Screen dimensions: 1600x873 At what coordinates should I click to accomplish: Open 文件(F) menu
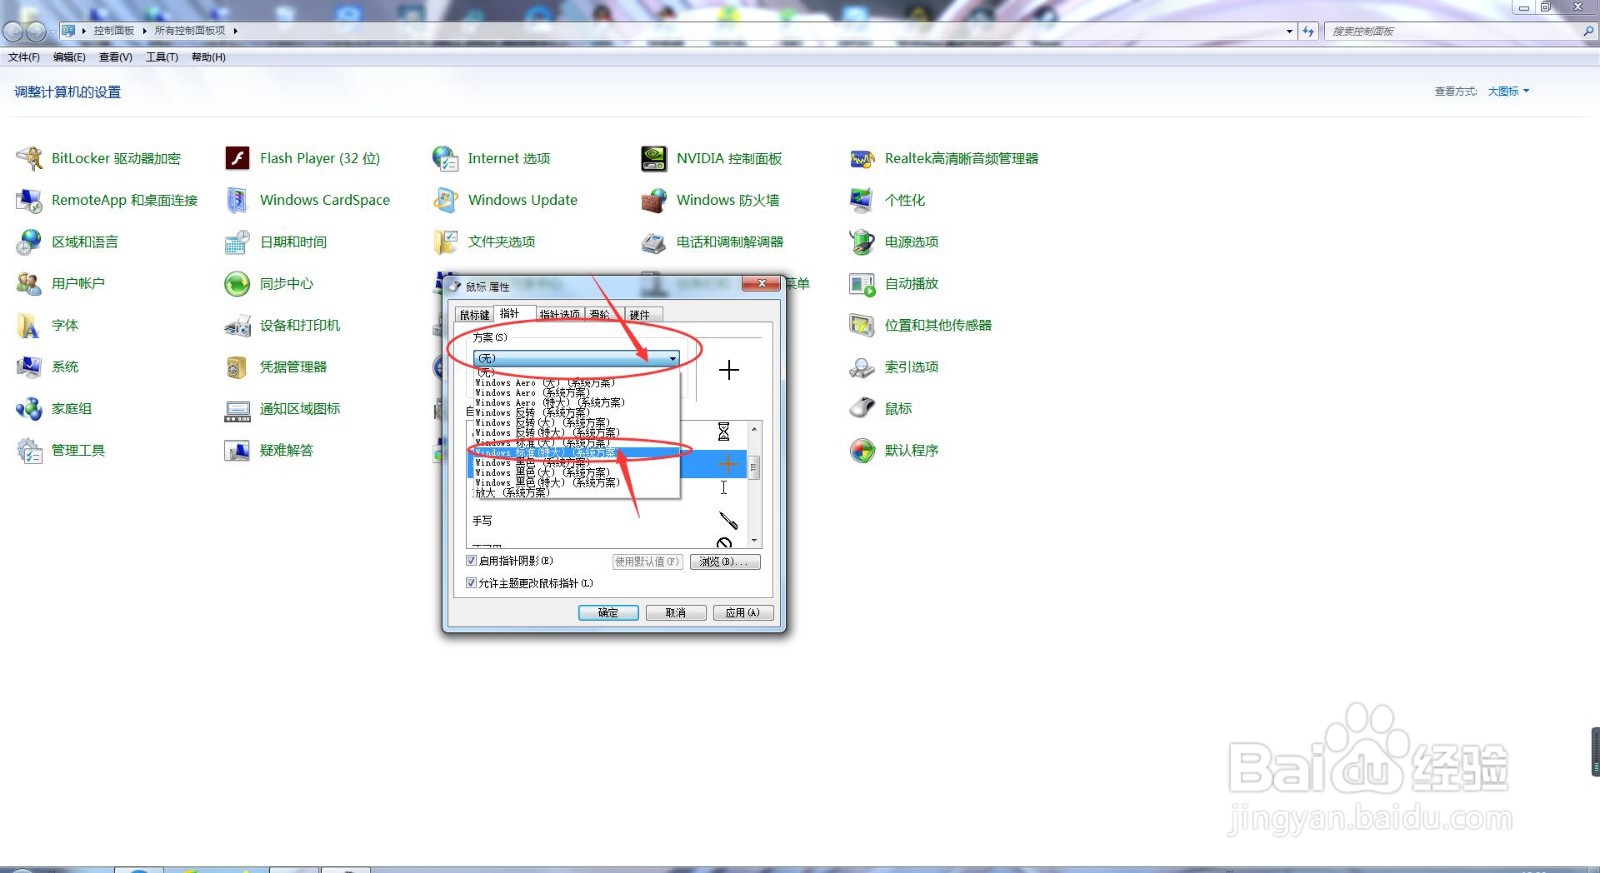(24, 57)
